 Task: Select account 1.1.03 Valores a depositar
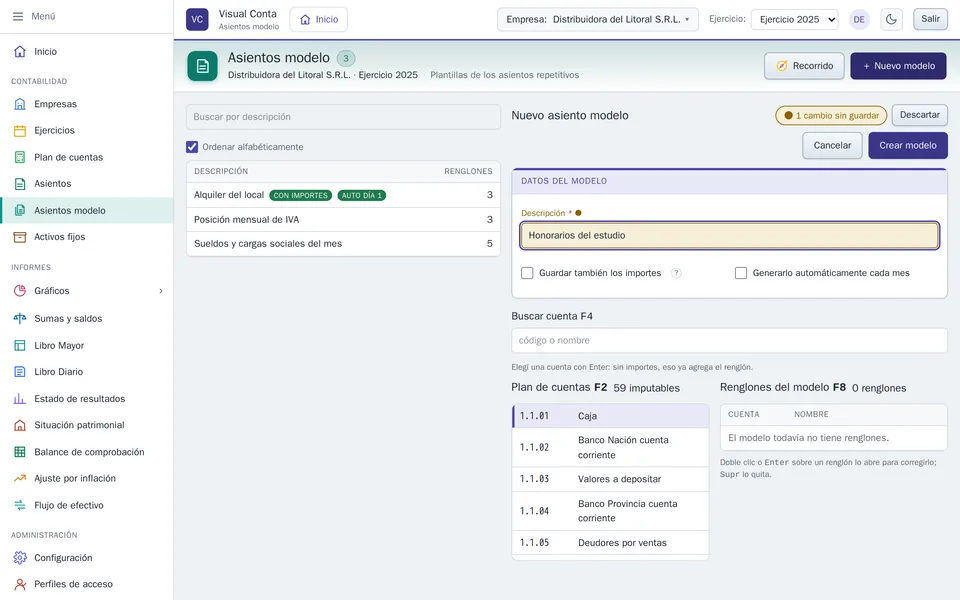610,479
